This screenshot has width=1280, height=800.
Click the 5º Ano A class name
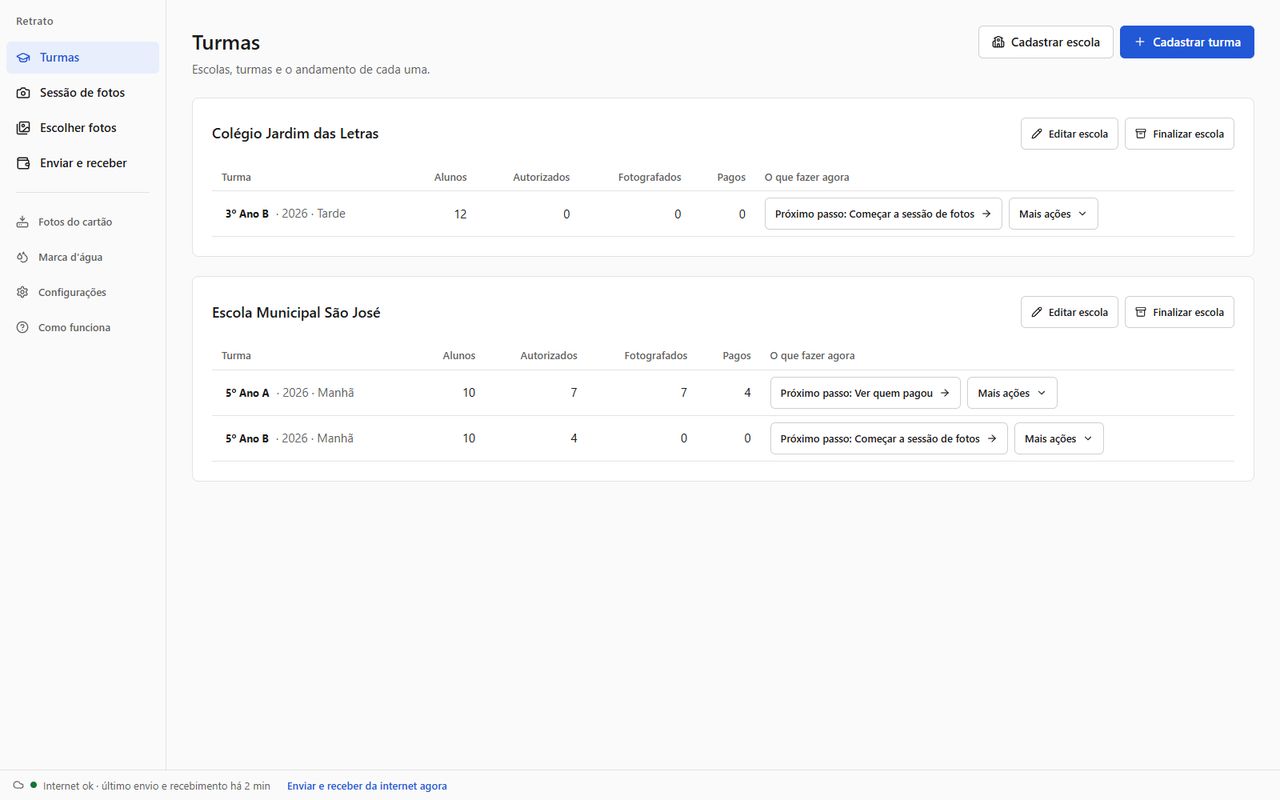click(247, 393)
